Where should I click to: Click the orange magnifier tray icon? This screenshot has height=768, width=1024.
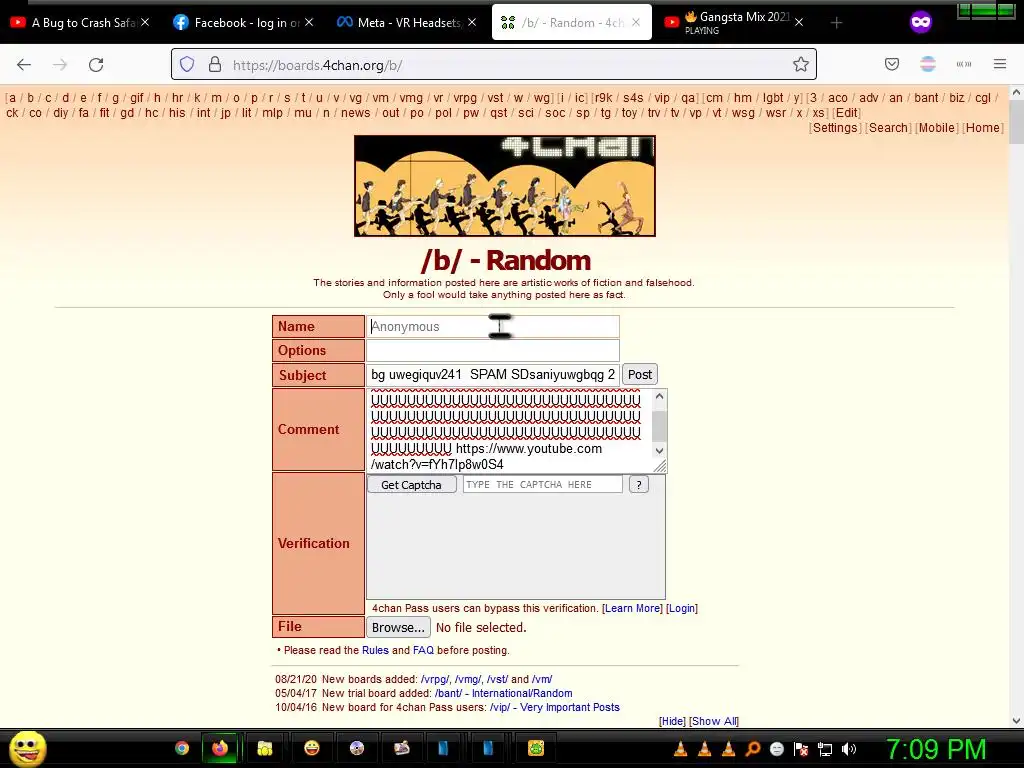(x=752, y=749)
